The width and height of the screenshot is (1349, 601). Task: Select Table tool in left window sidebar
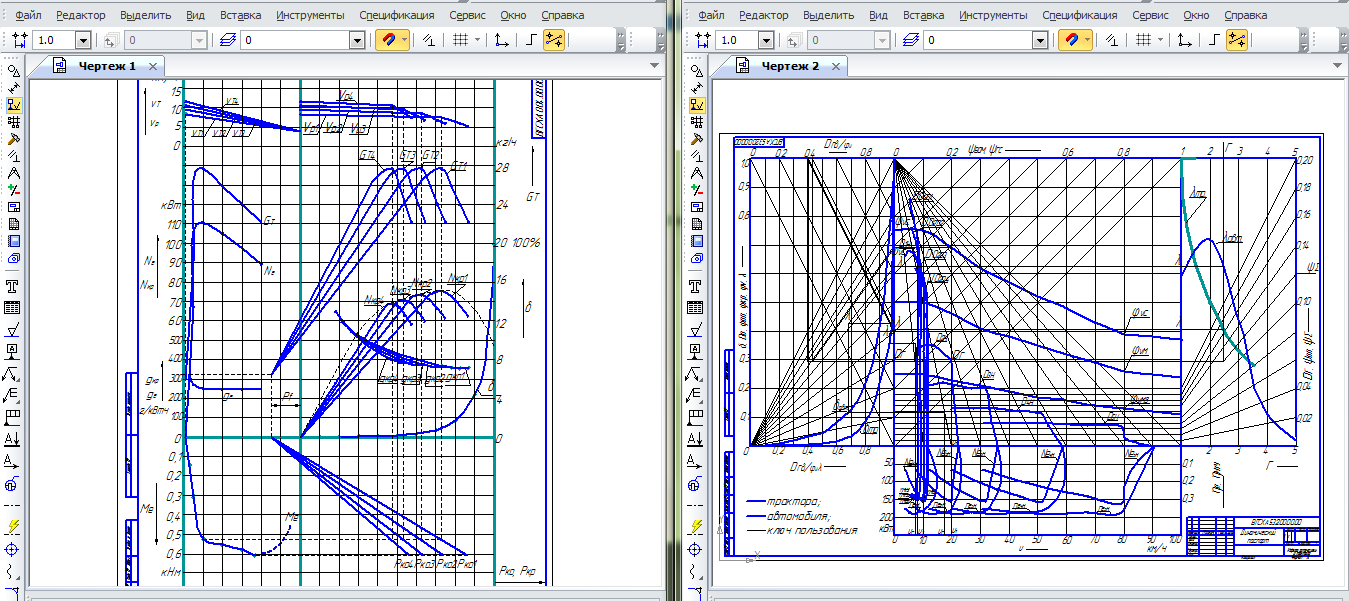click(x=13, y=307)
